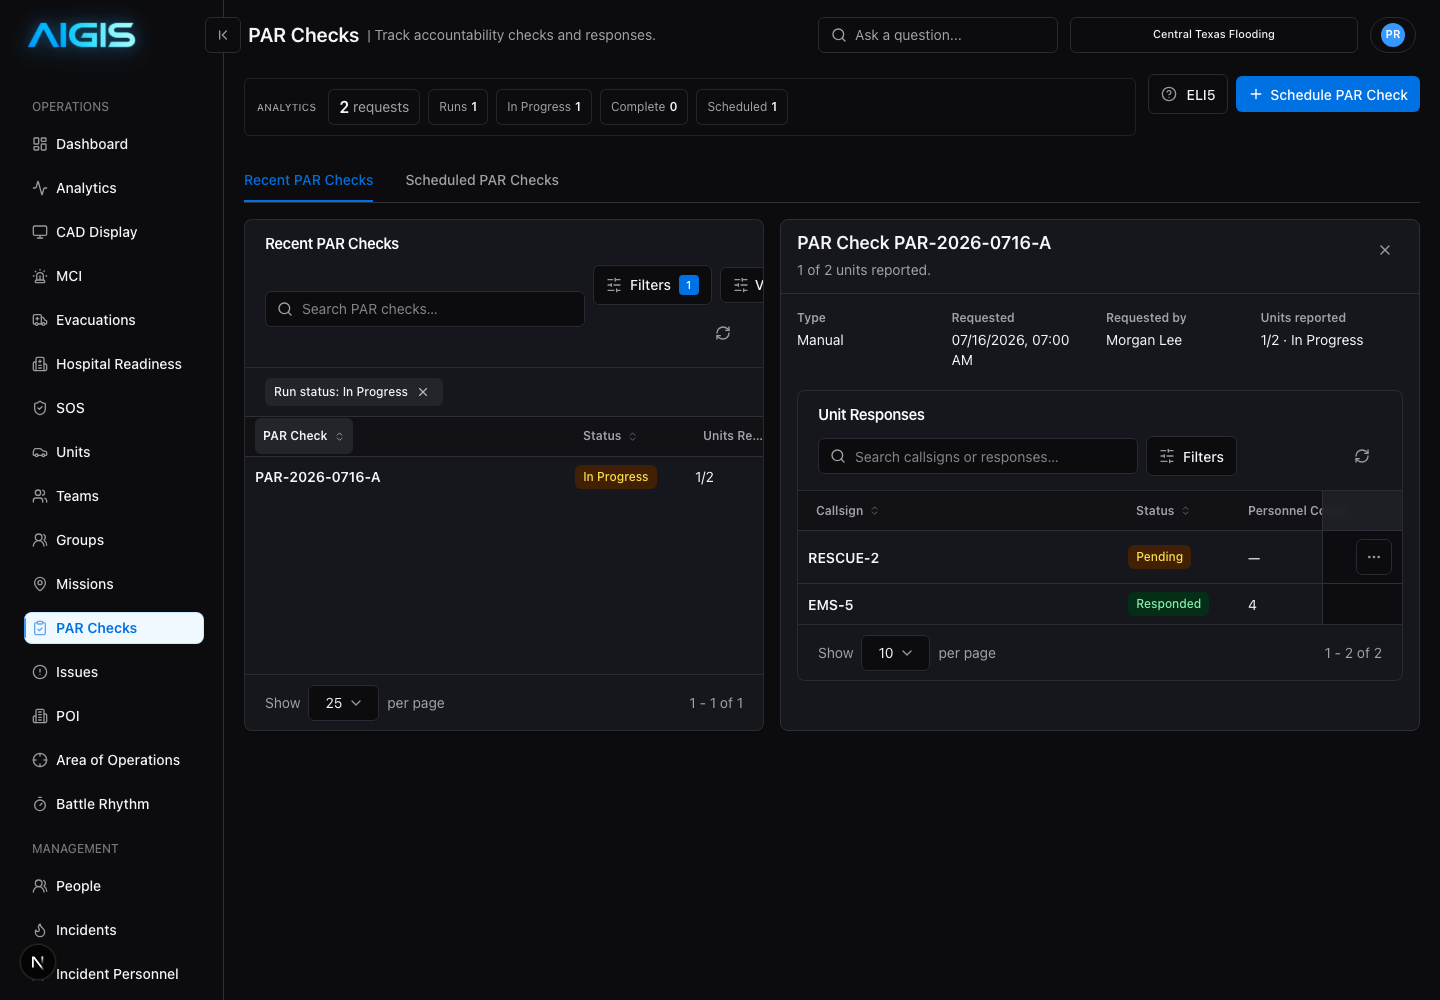Image resolution: width=1440 pixels, height=1000 pixels.
Task: Remove the Run status: In Progress filter chip
Action: click(x=423, y=392)
